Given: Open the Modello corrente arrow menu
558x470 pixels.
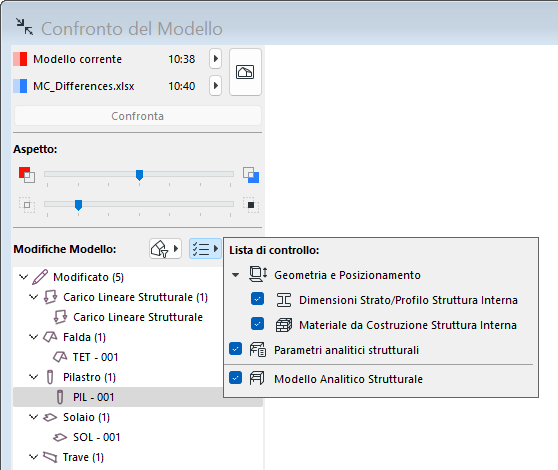Looking at the screenshot, I should coord(216,59).
